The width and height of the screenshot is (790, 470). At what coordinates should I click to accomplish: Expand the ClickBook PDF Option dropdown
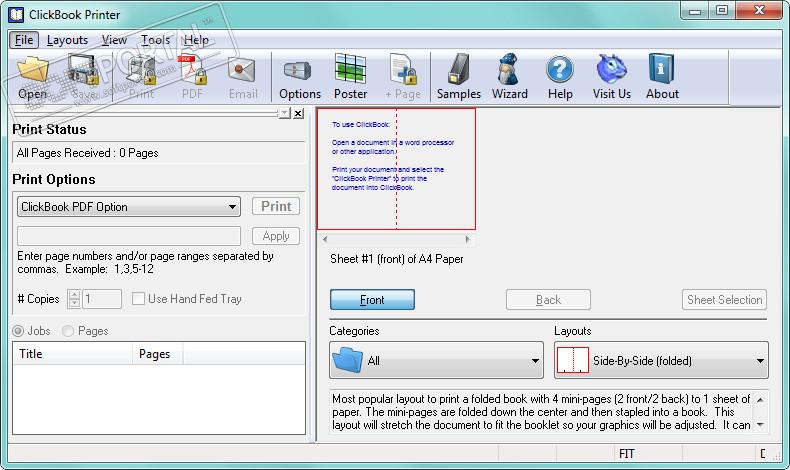129,207
